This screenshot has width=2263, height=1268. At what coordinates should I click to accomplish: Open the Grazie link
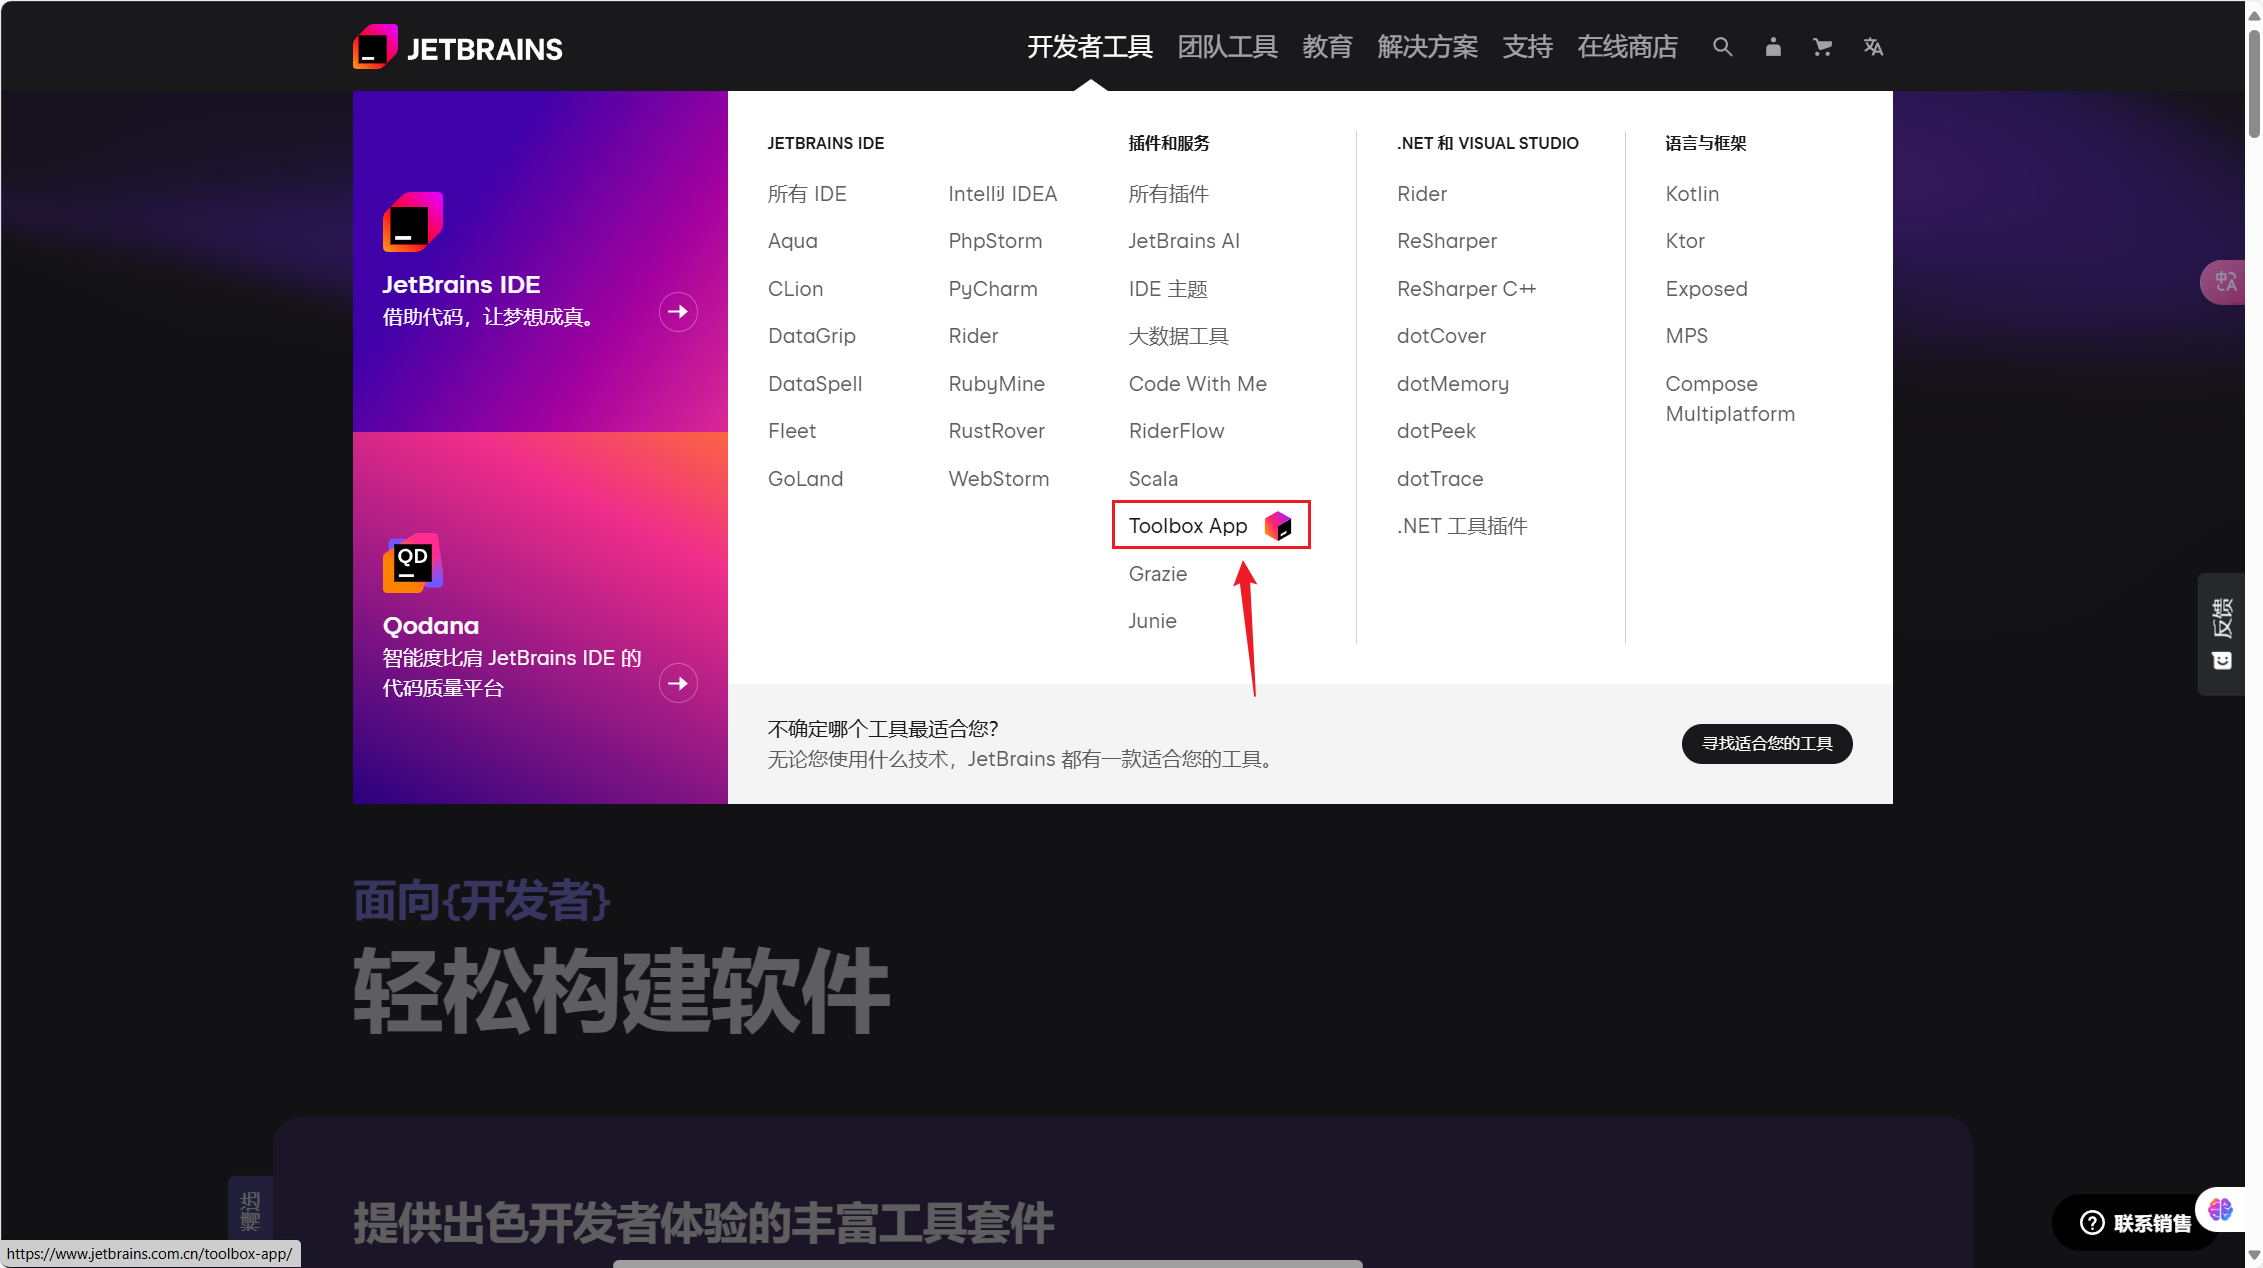click(1158, 574)
